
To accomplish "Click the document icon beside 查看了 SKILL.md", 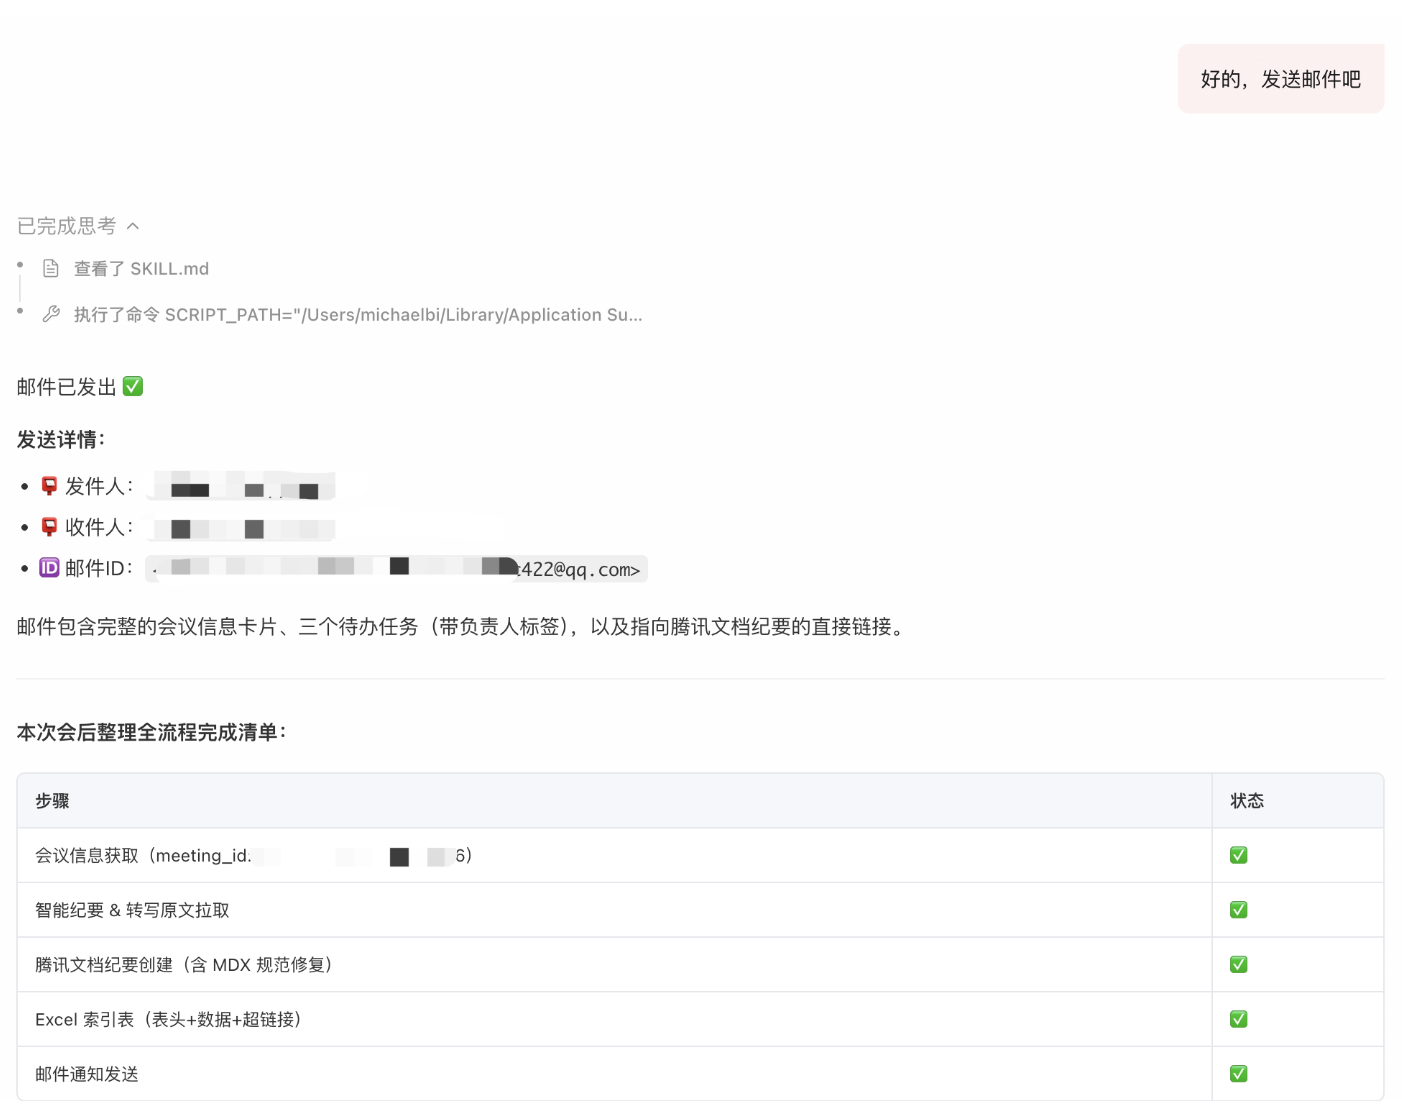I will [x=51, y=268].
